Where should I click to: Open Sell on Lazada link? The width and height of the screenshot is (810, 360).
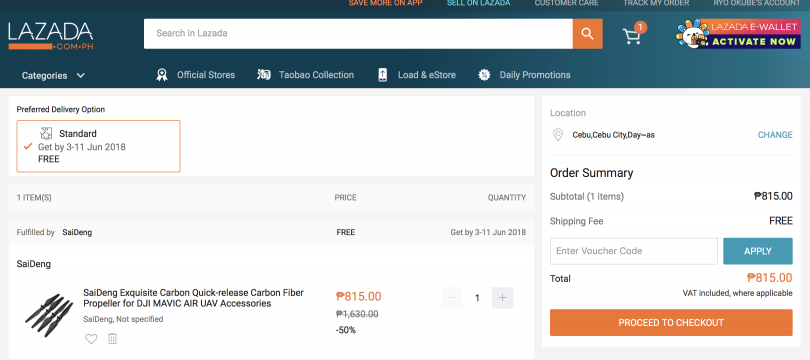click(478, 3)
